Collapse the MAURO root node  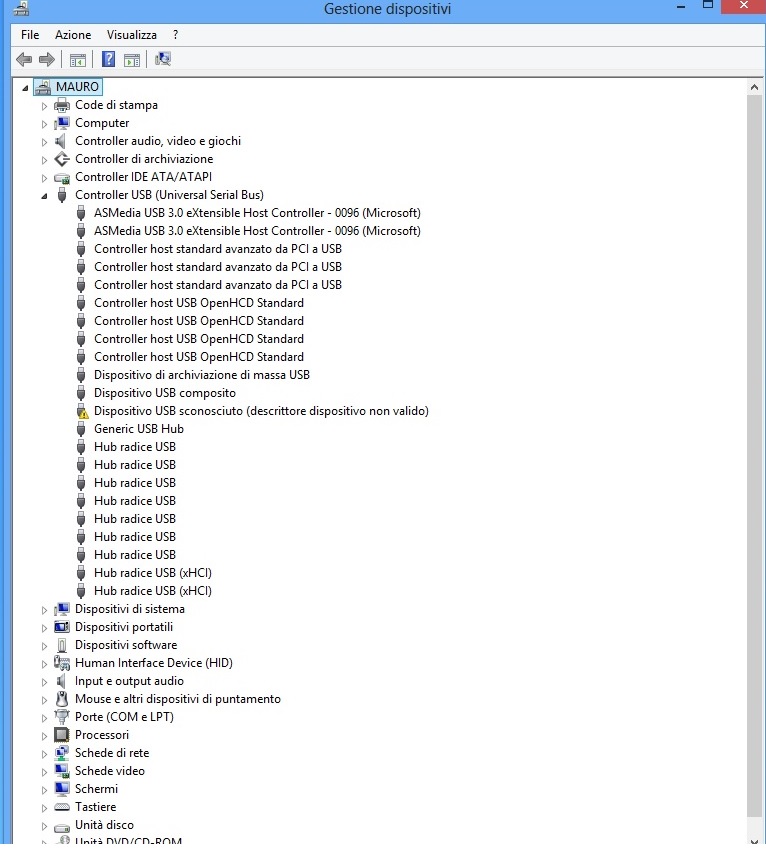click(24, 88)
